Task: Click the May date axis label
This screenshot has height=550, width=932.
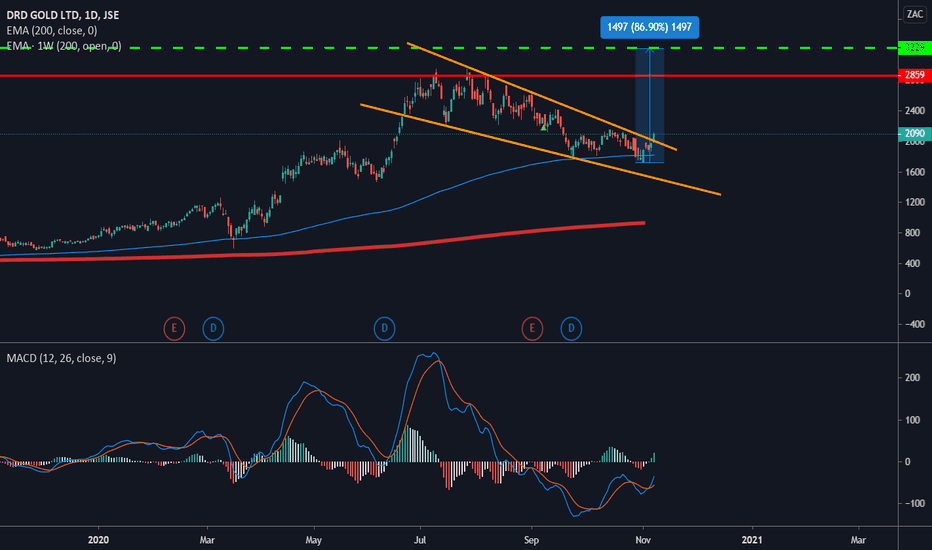Action: pyautogui.click(x=313, y=540)
